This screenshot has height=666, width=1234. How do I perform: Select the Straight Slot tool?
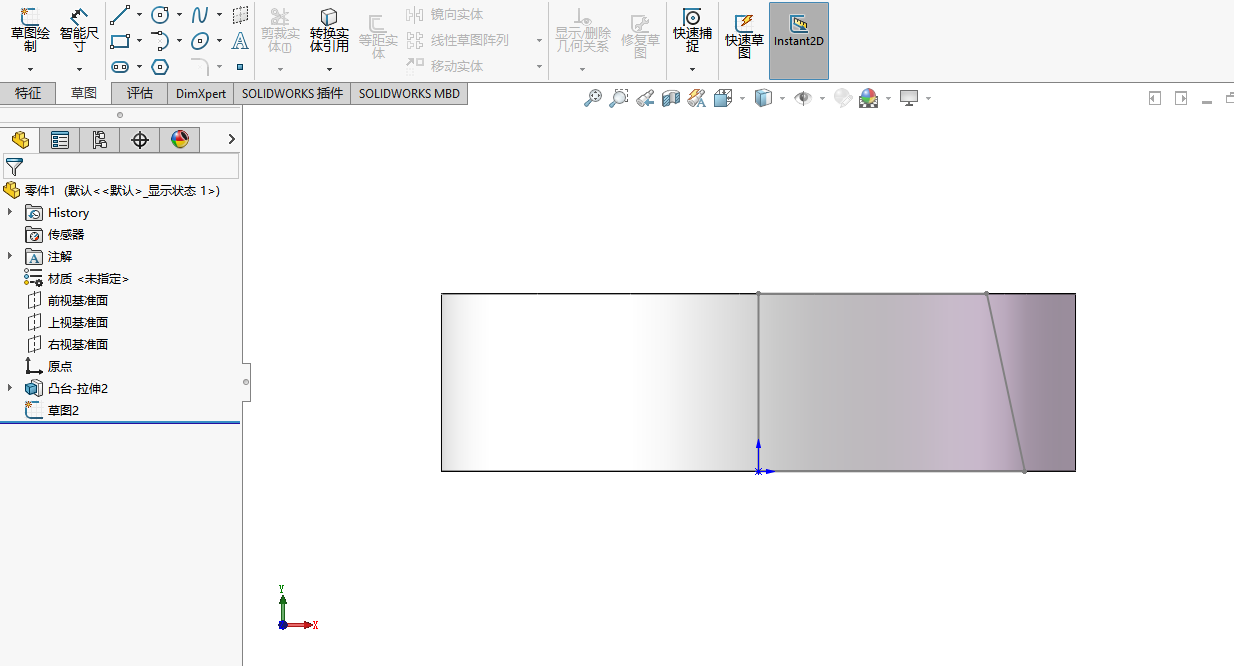click(120, 67)
